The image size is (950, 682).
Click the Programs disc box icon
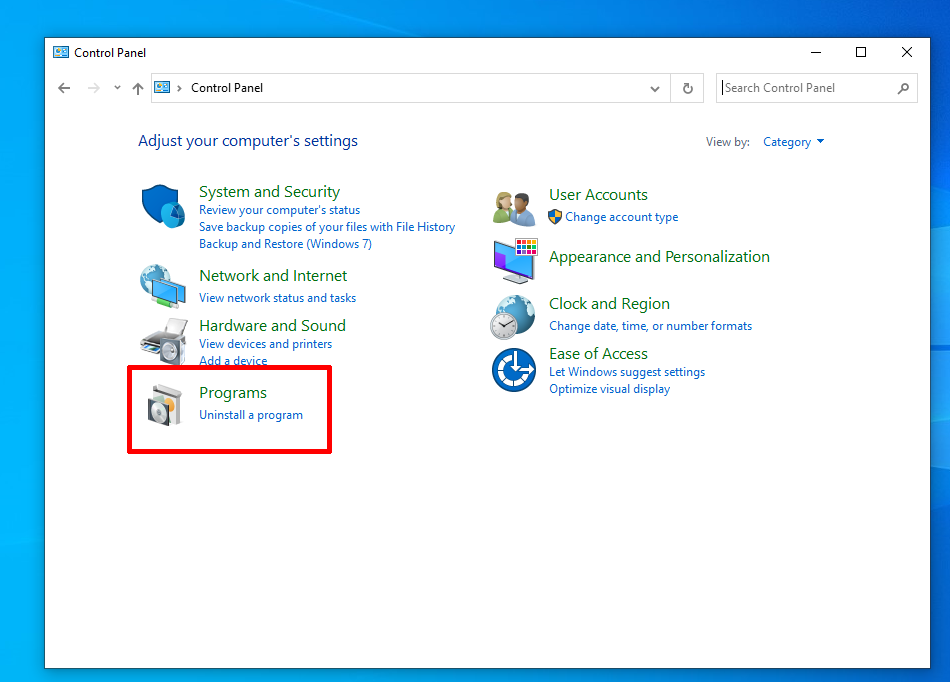coord(165,405)
